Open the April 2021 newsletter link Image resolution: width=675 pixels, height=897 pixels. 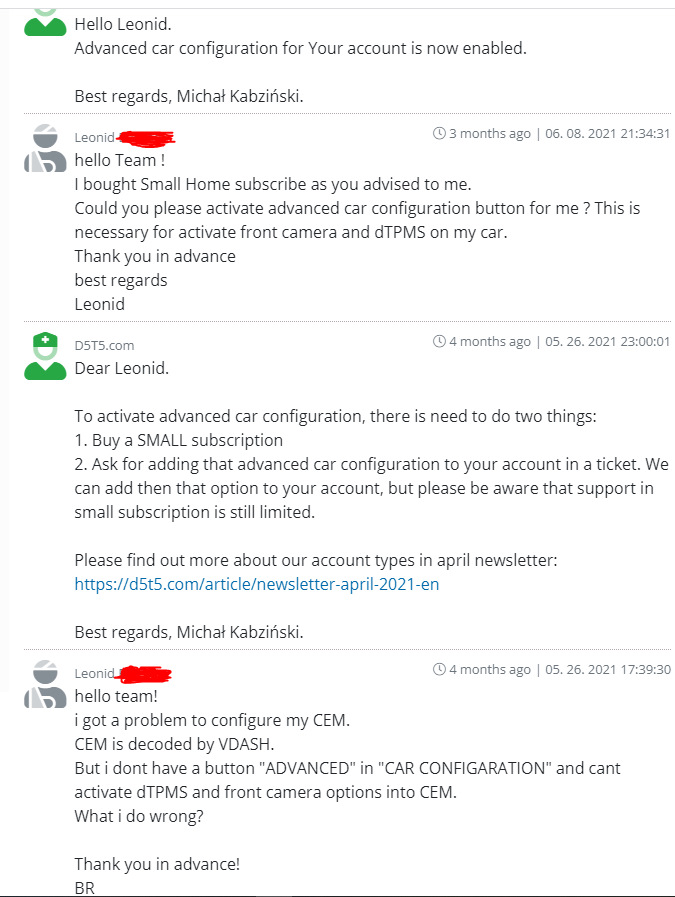[257, 584]
